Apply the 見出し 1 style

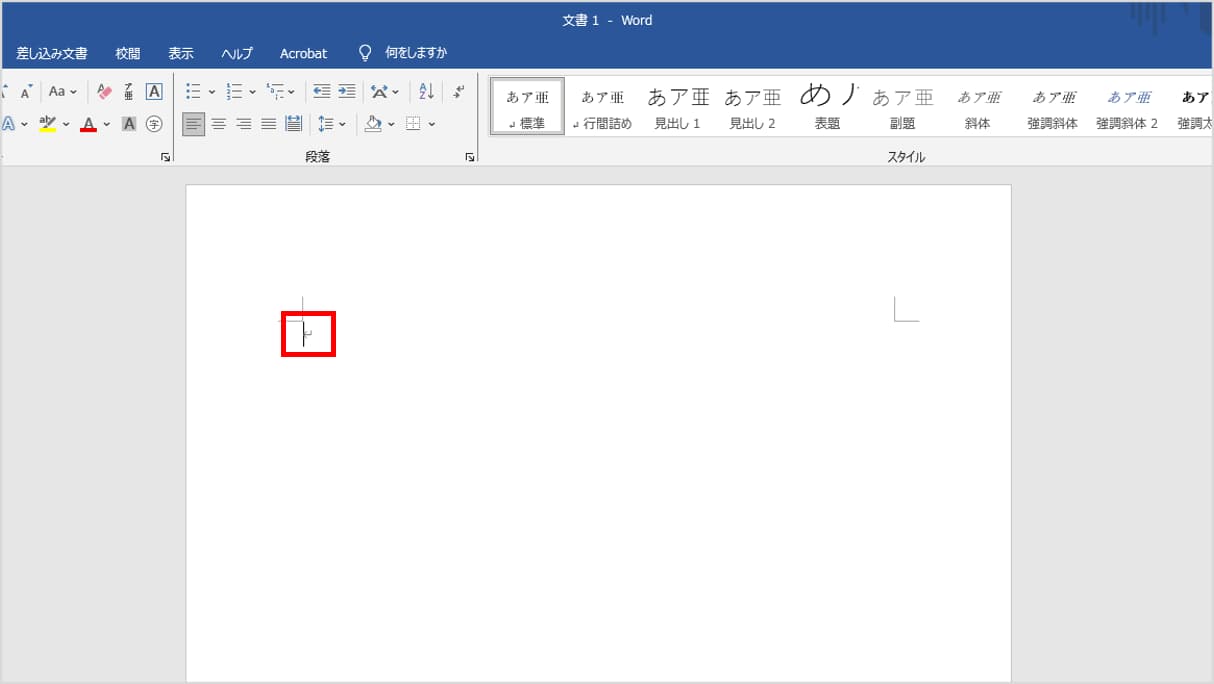point(677,107)
